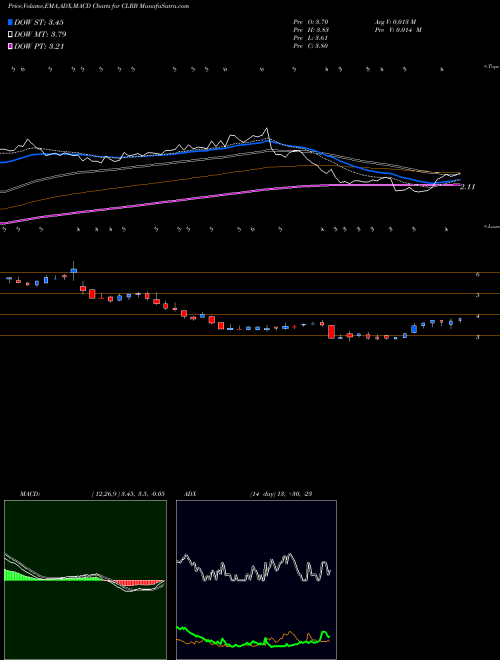Click the '<Tops' axis label
Viewport: 500px width, 660px height.
click(491, 67)
